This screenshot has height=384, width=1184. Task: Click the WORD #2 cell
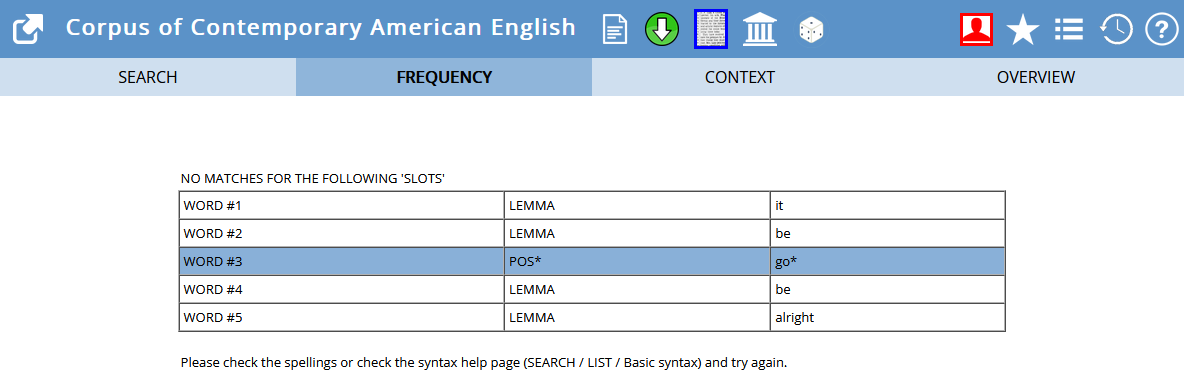tap(341, 233)
